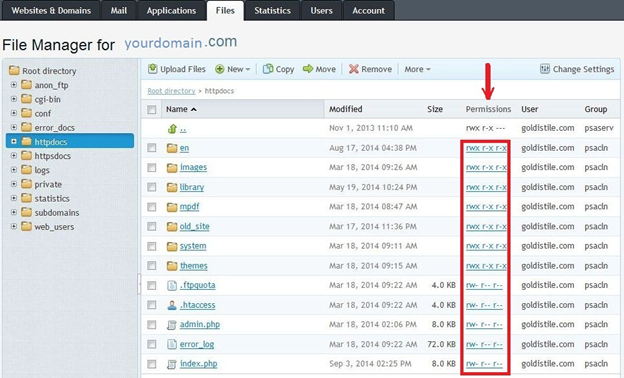Check the box for old_site folder
Screen dimensions: 624x378
(x=152, y=226)
